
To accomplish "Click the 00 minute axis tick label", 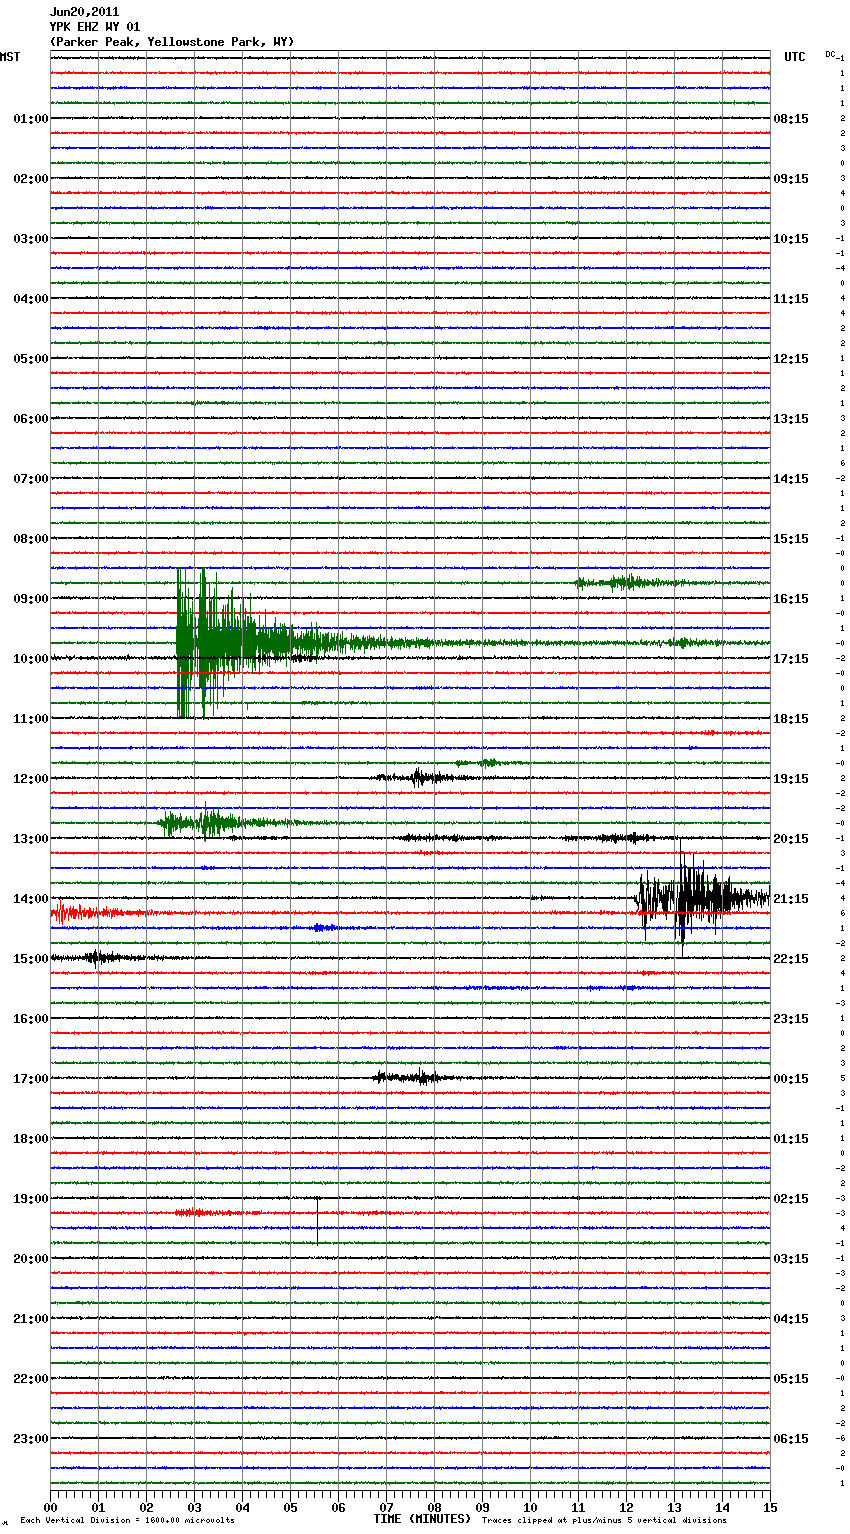I will [x=50, y=1507].
